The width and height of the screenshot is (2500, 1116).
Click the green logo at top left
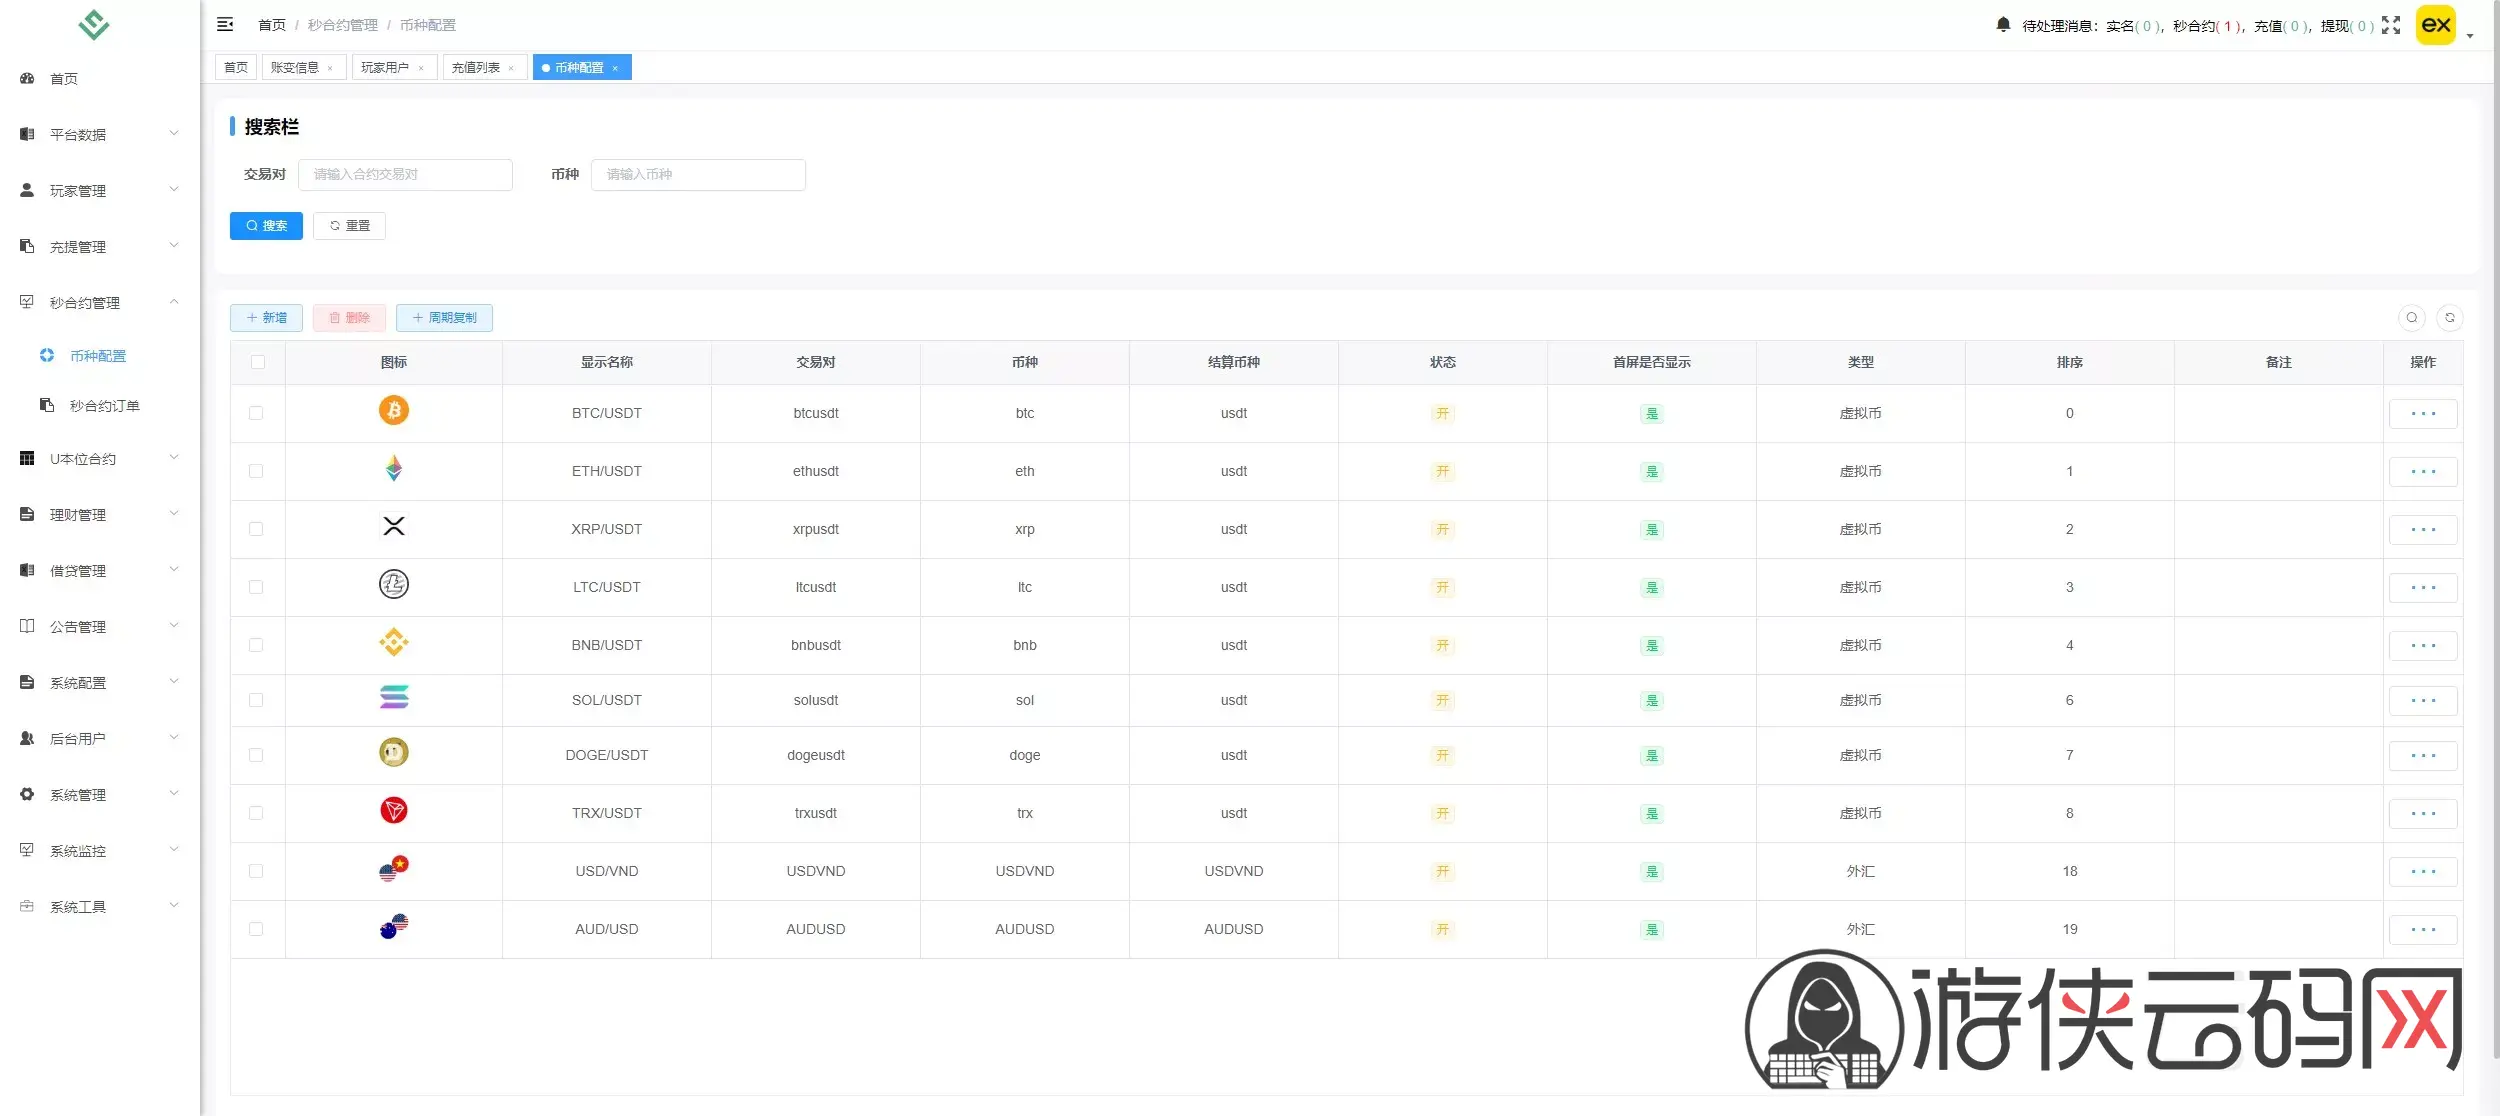tap(94, 25)
